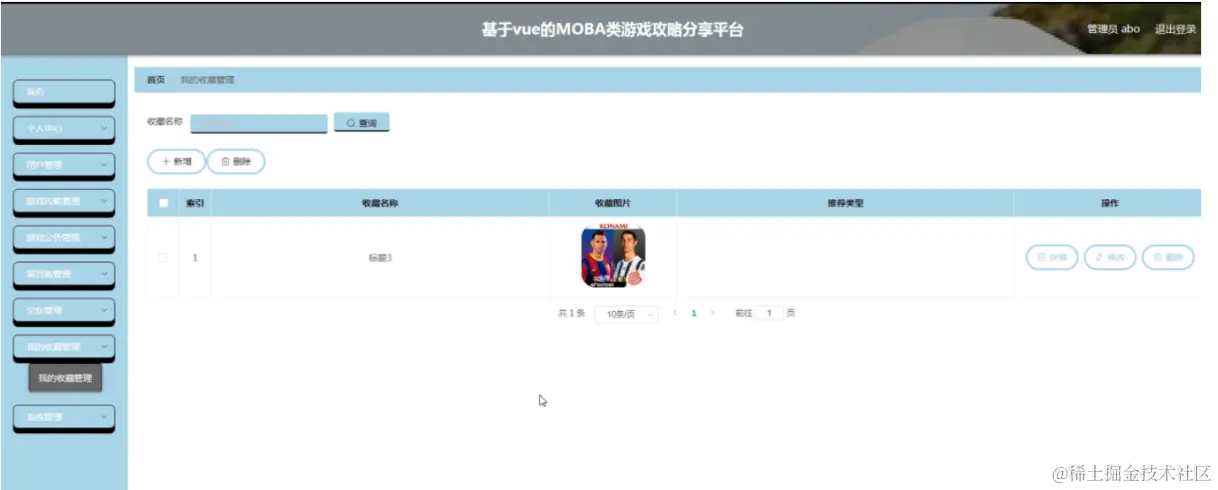Screen dimensions: 1218x490
Task: Check the checkbox for row index 1
Action: coord(163,258)
